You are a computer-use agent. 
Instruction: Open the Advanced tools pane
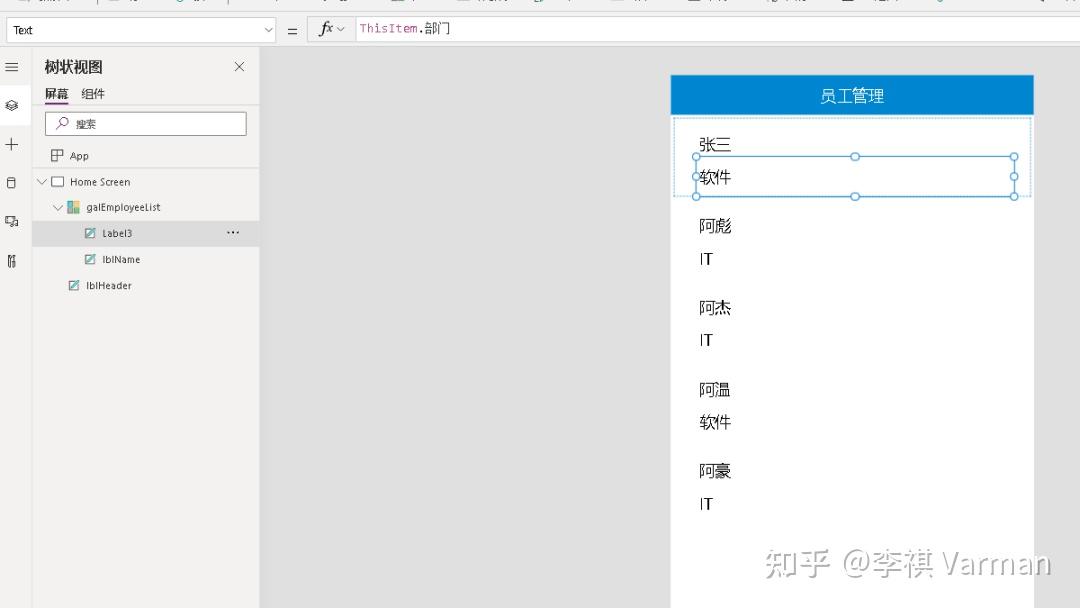[12, 259]
